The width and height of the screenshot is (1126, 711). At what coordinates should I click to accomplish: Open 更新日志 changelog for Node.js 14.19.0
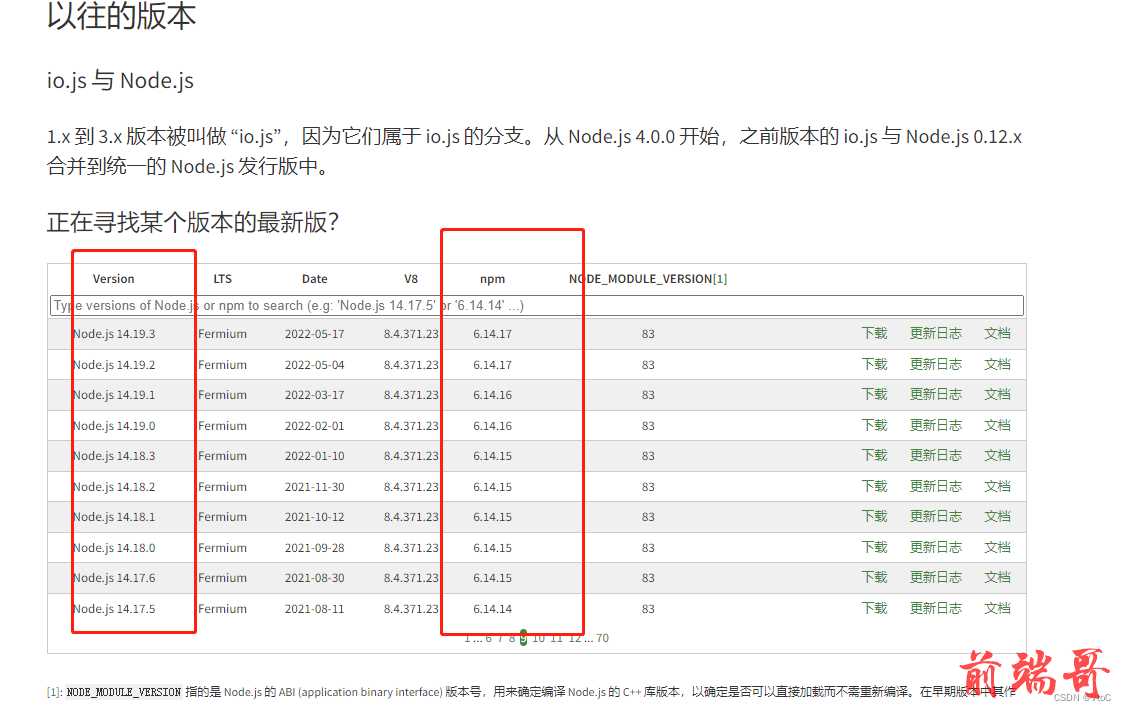coord(936,425)
